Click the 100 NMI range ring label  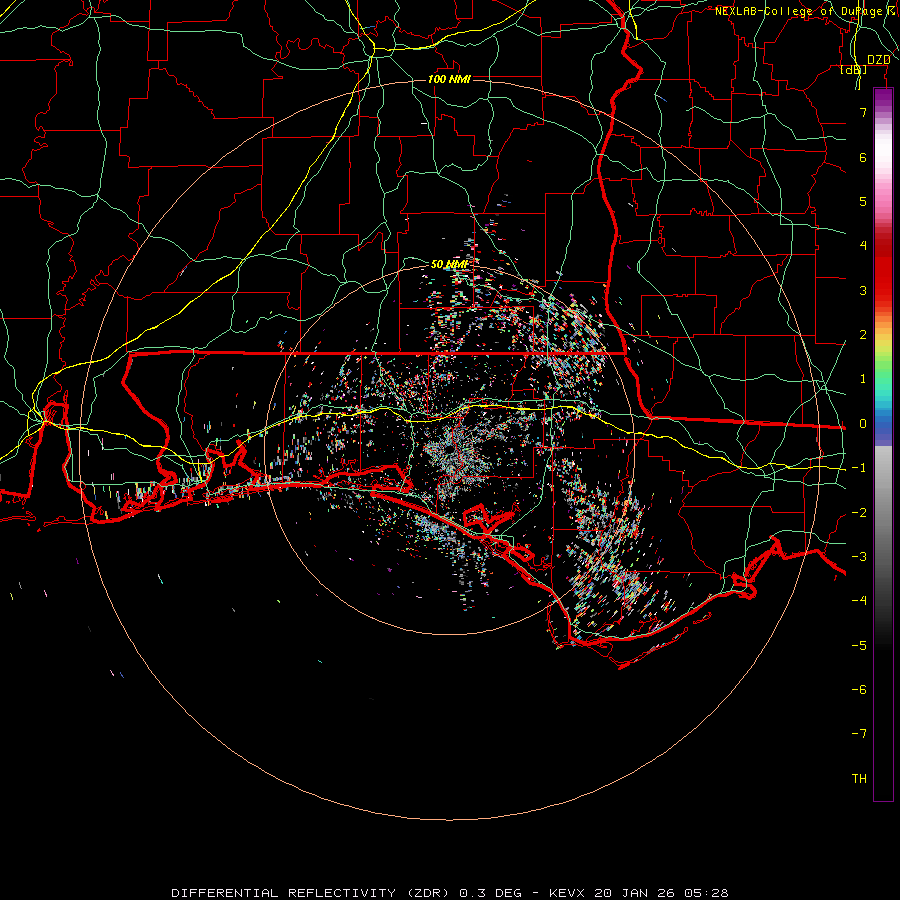point(449,79)
